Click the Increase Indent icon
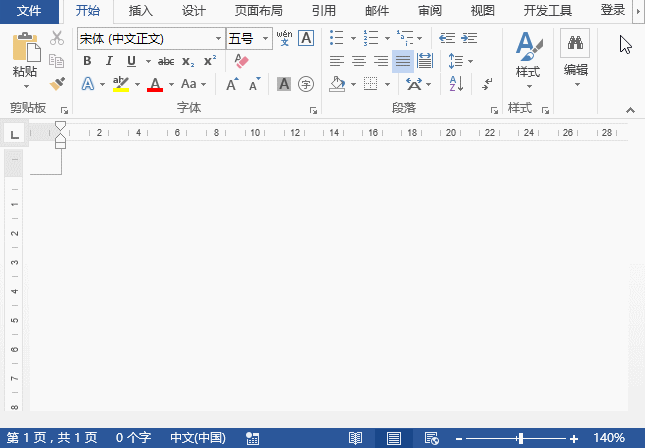645x448 pixels. pyautogui.click(x=467, y=38)
